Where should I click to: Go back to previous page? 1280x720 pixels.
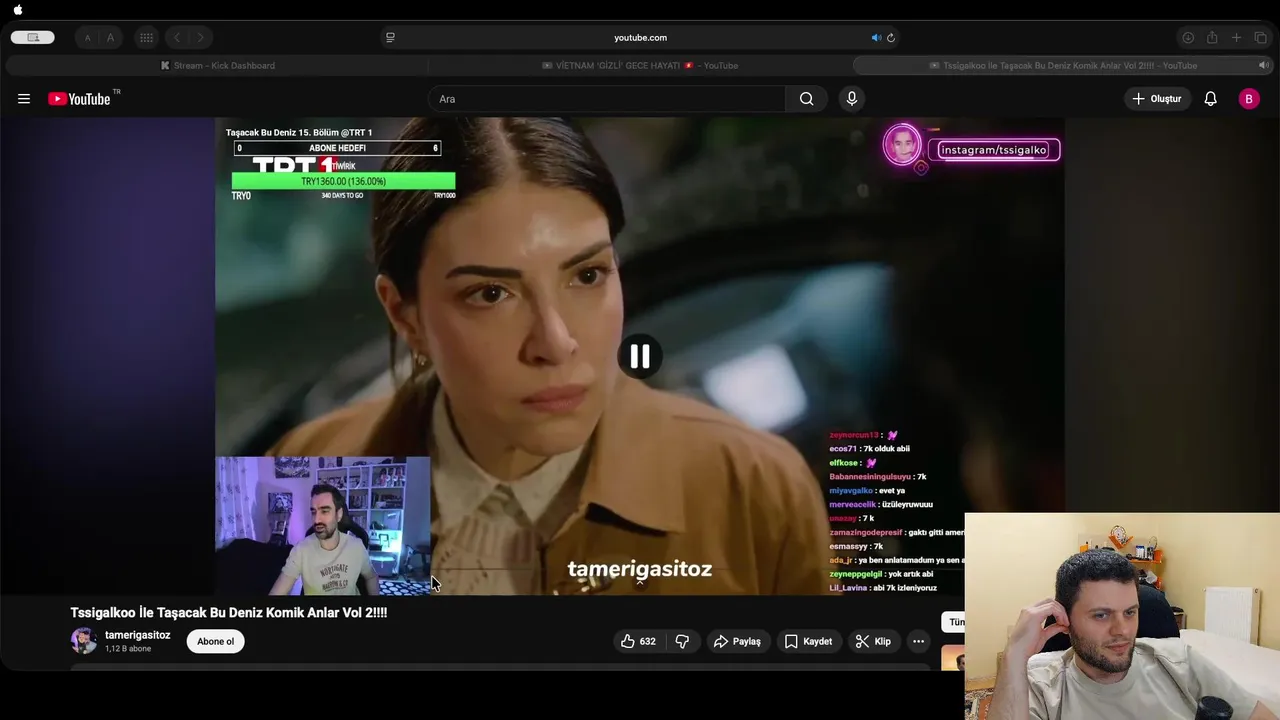tap(177, 38)
